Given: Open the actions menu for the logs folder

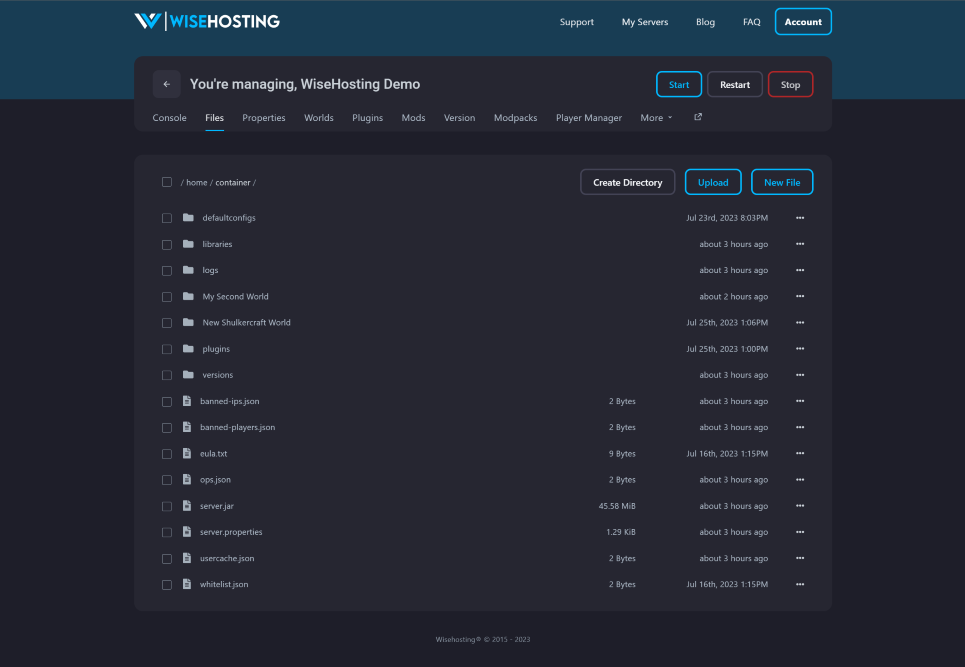Looking at the screenshot, I should click(x=799, y=270).
